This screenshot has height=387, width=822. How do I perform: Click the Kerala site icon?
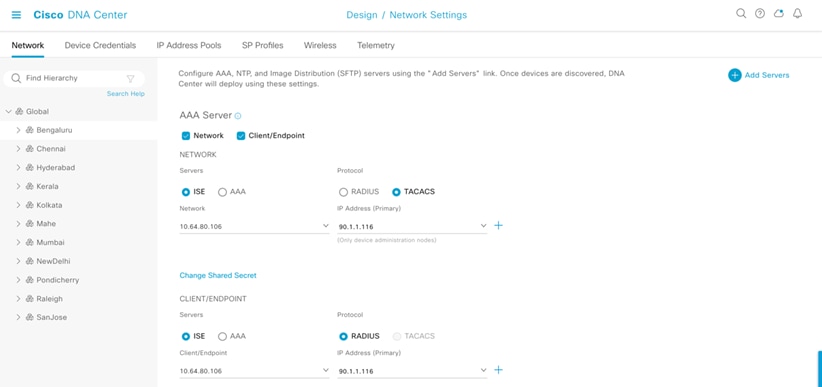point(30,187)
